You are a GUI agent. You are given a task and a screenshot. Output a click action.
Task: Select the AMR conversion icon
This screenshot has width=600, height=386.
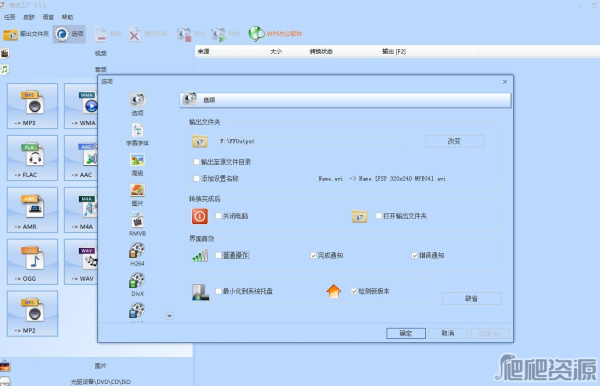point(33,210)
